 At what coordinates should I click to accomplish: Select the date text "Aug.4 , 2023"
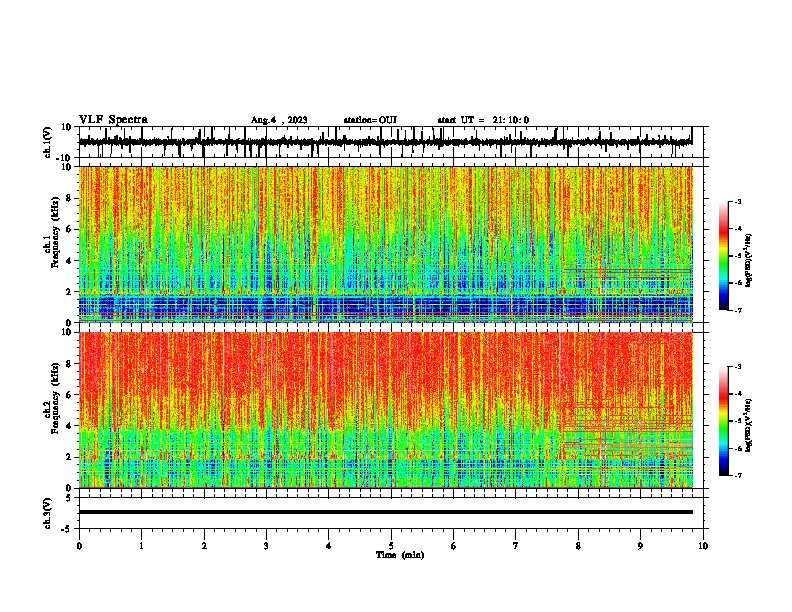click(279, 120)
